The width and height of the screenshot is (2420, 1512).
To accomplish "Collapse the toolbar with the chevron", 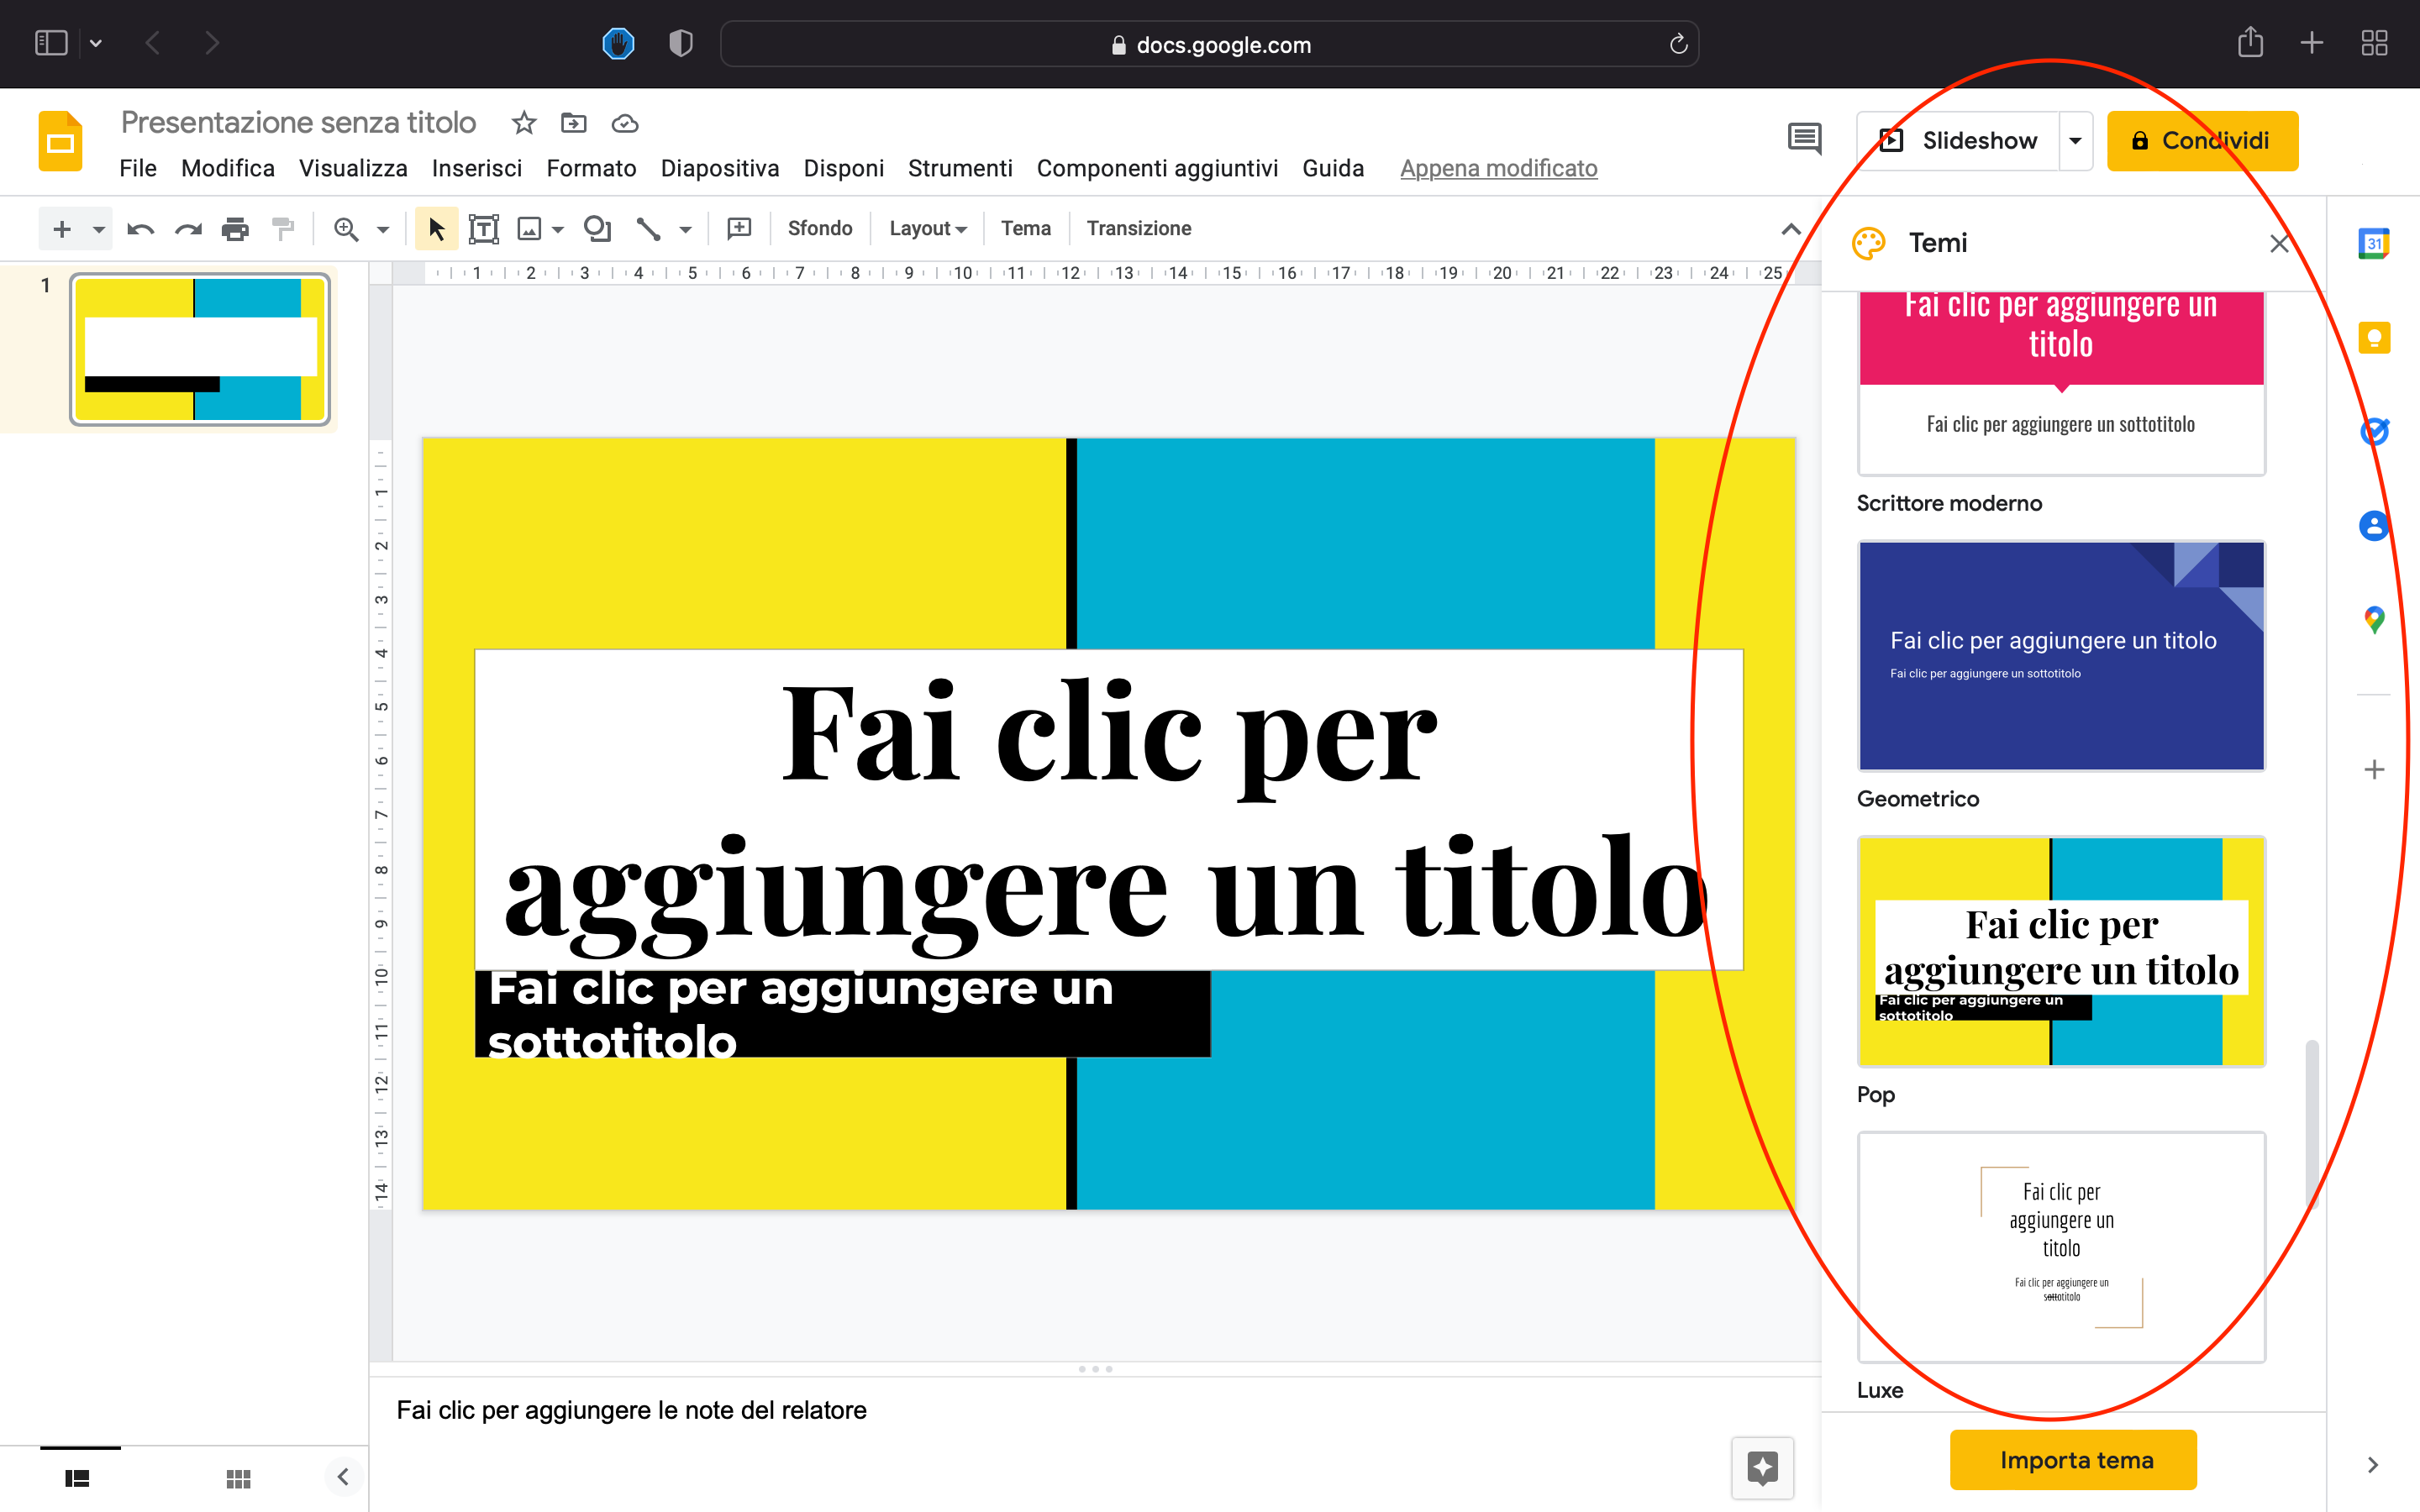I will 1790,228.
